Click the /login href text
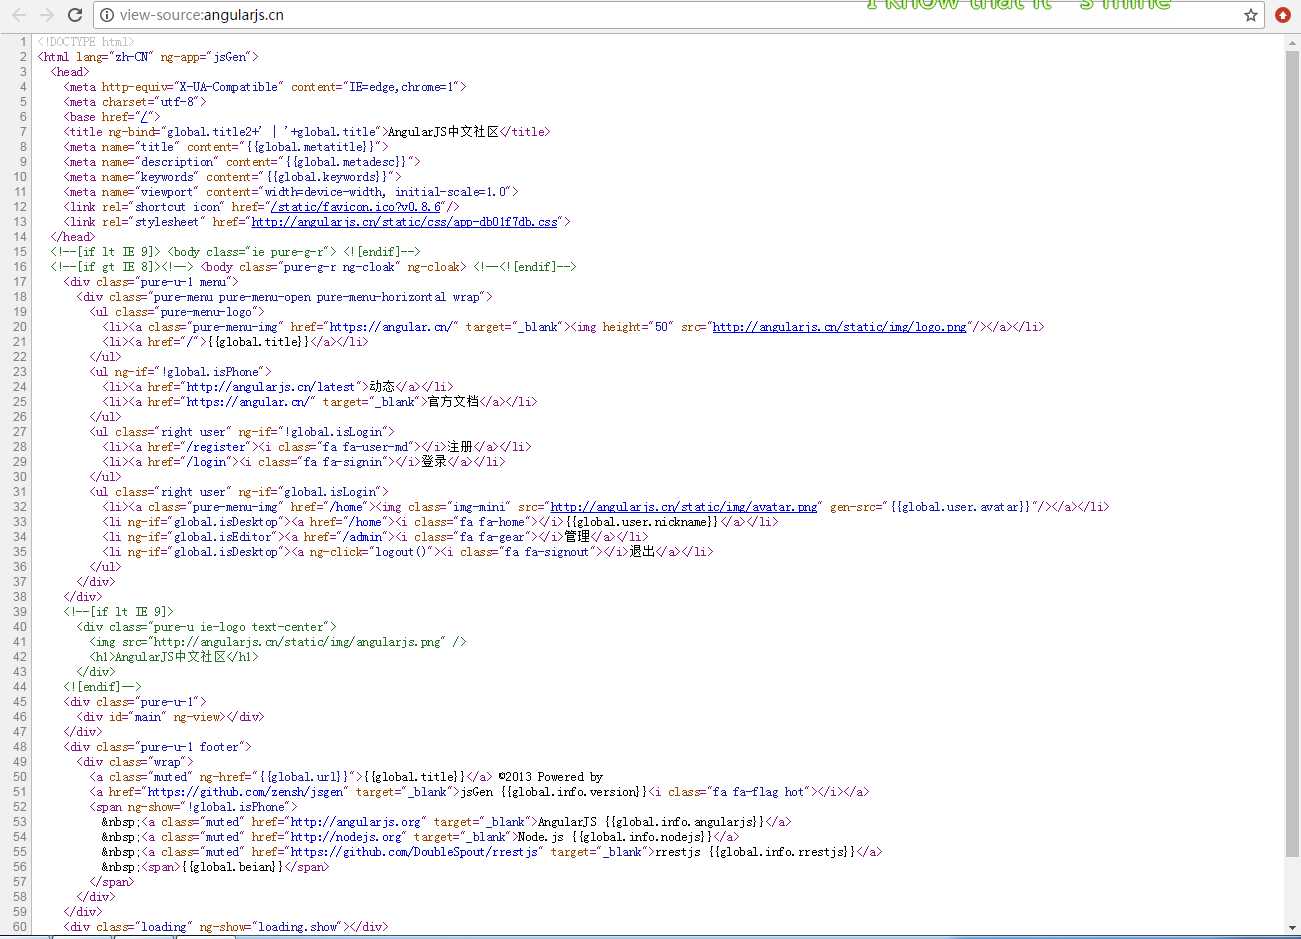This screenshot has width=1301, height=939. [x=206, y=462]
